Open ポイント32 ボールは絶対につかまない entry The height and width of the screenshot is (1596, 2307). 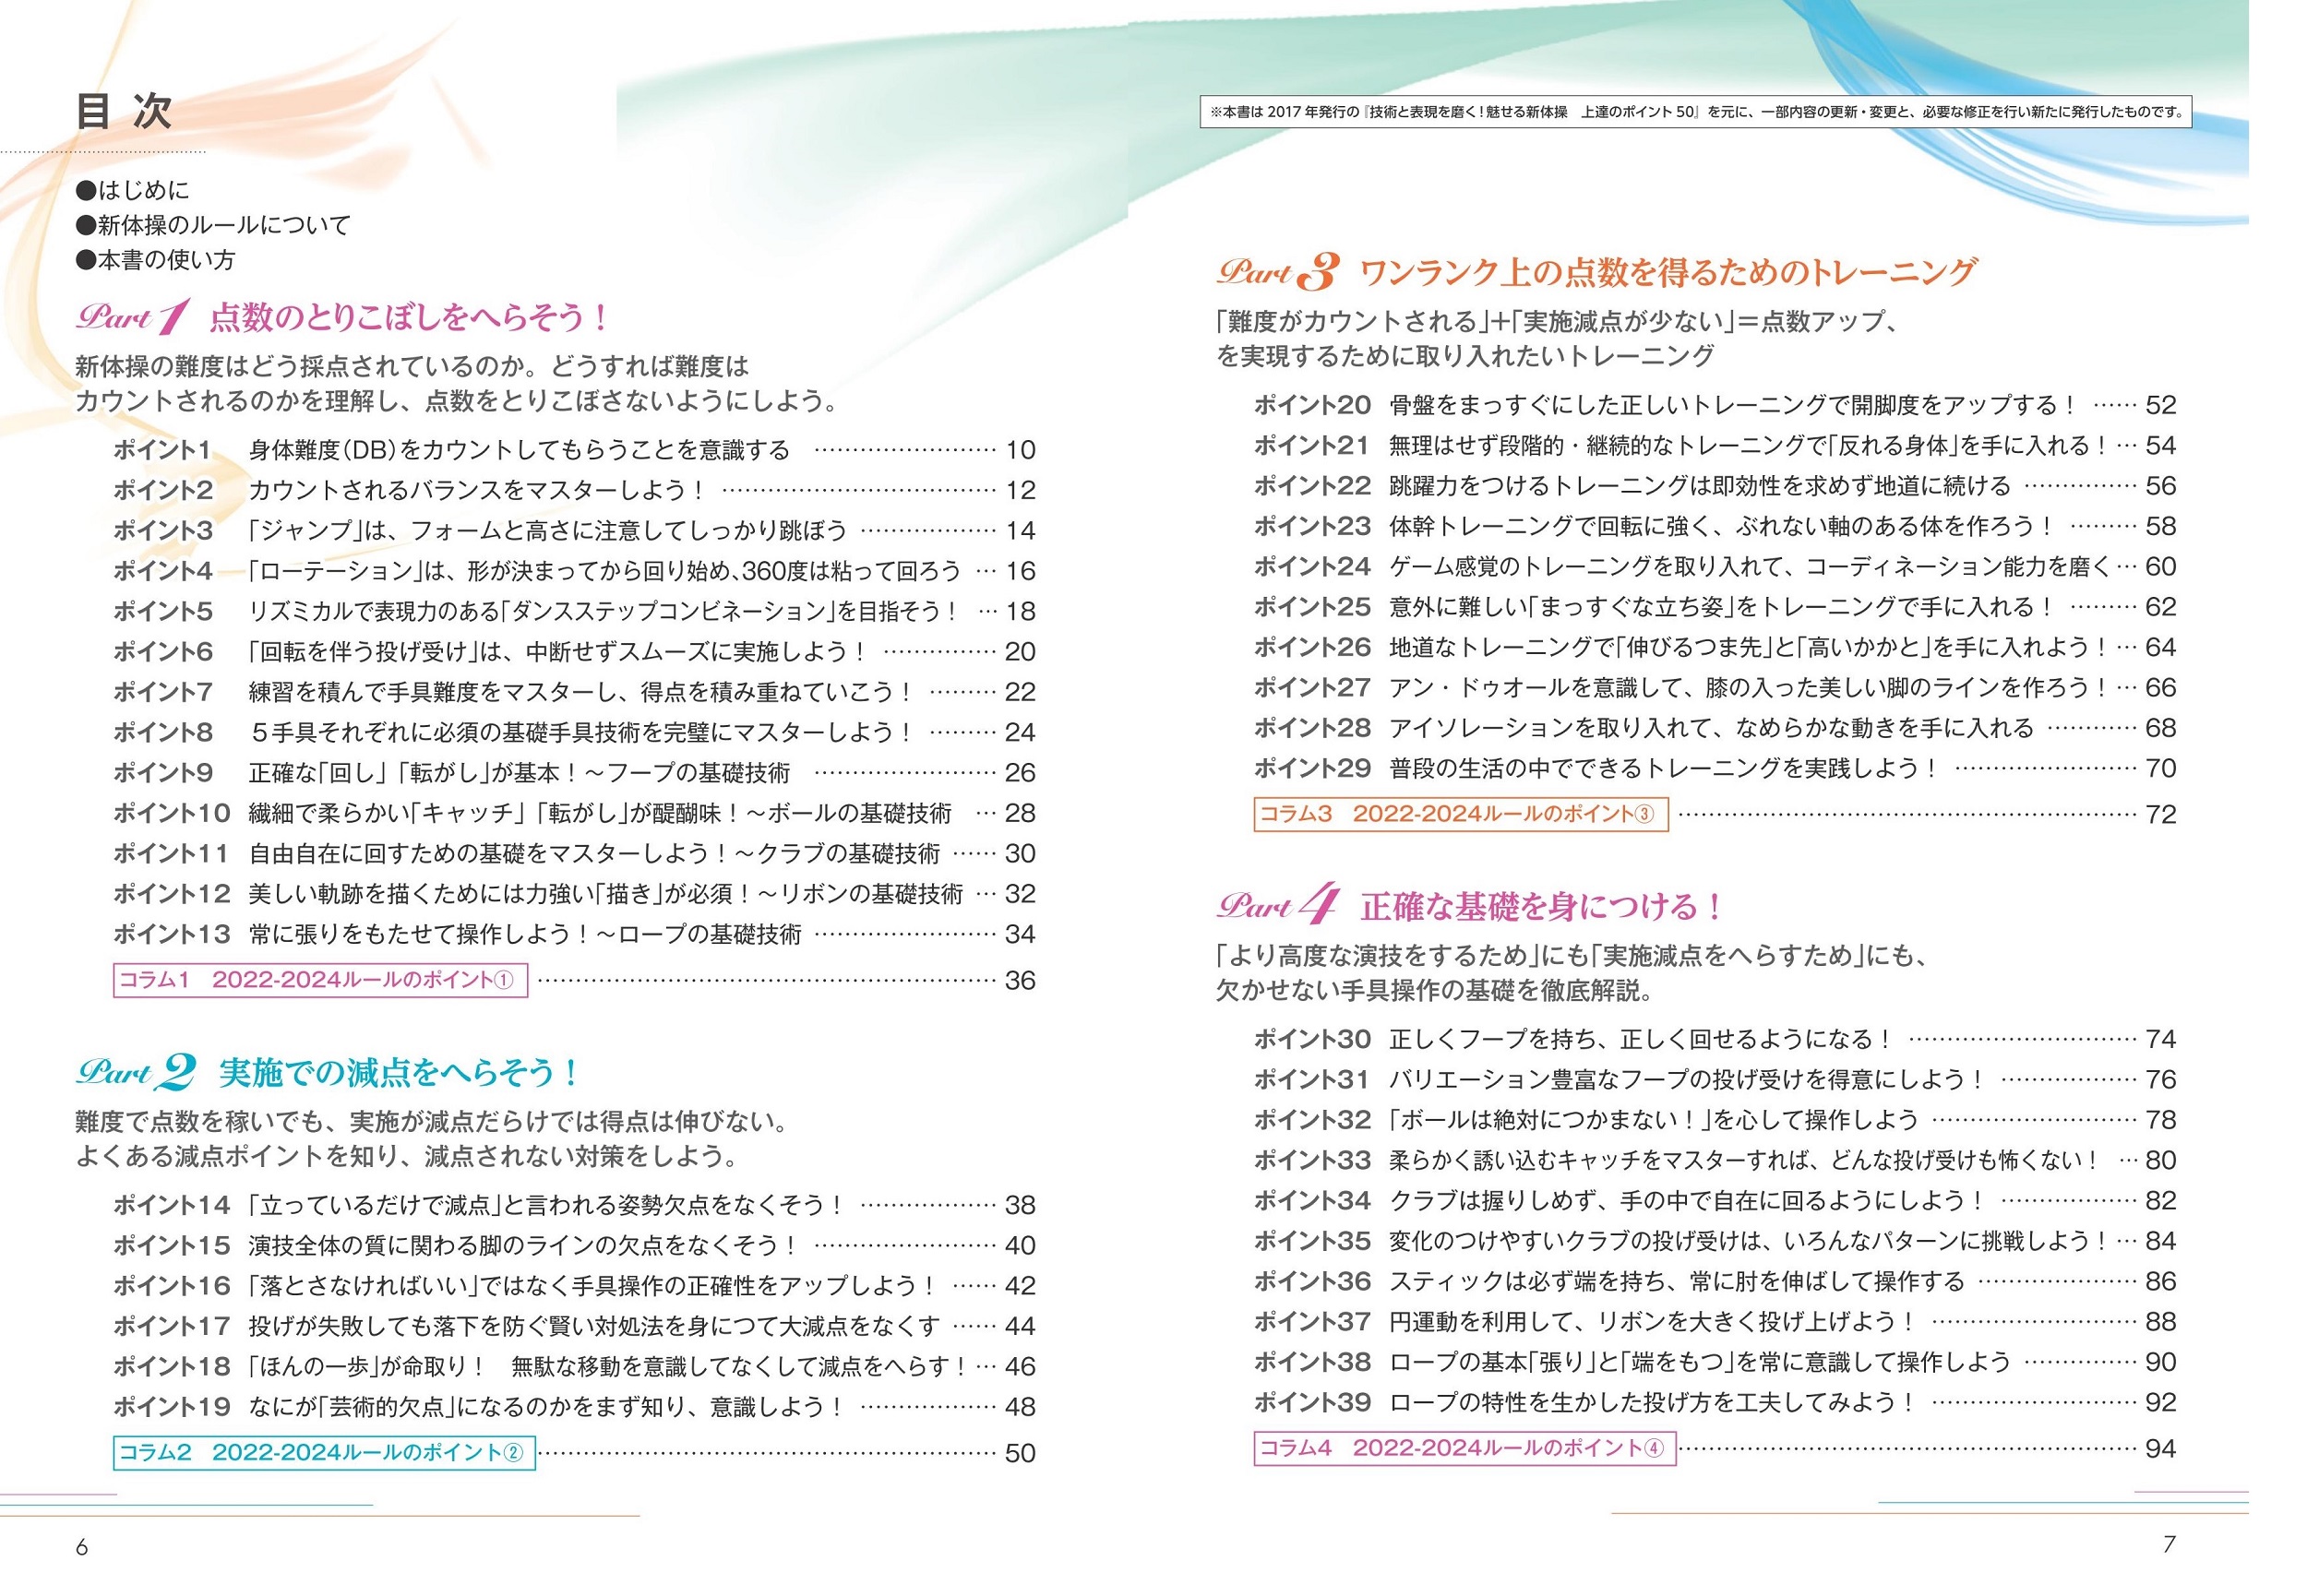[1715, 1120]
